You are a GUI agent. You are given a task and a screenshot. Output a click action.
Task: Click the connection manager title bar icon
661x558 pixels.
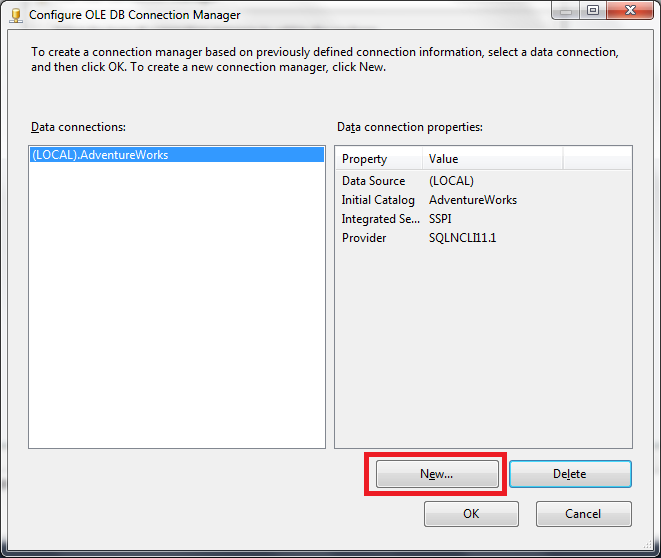(16, 15)
